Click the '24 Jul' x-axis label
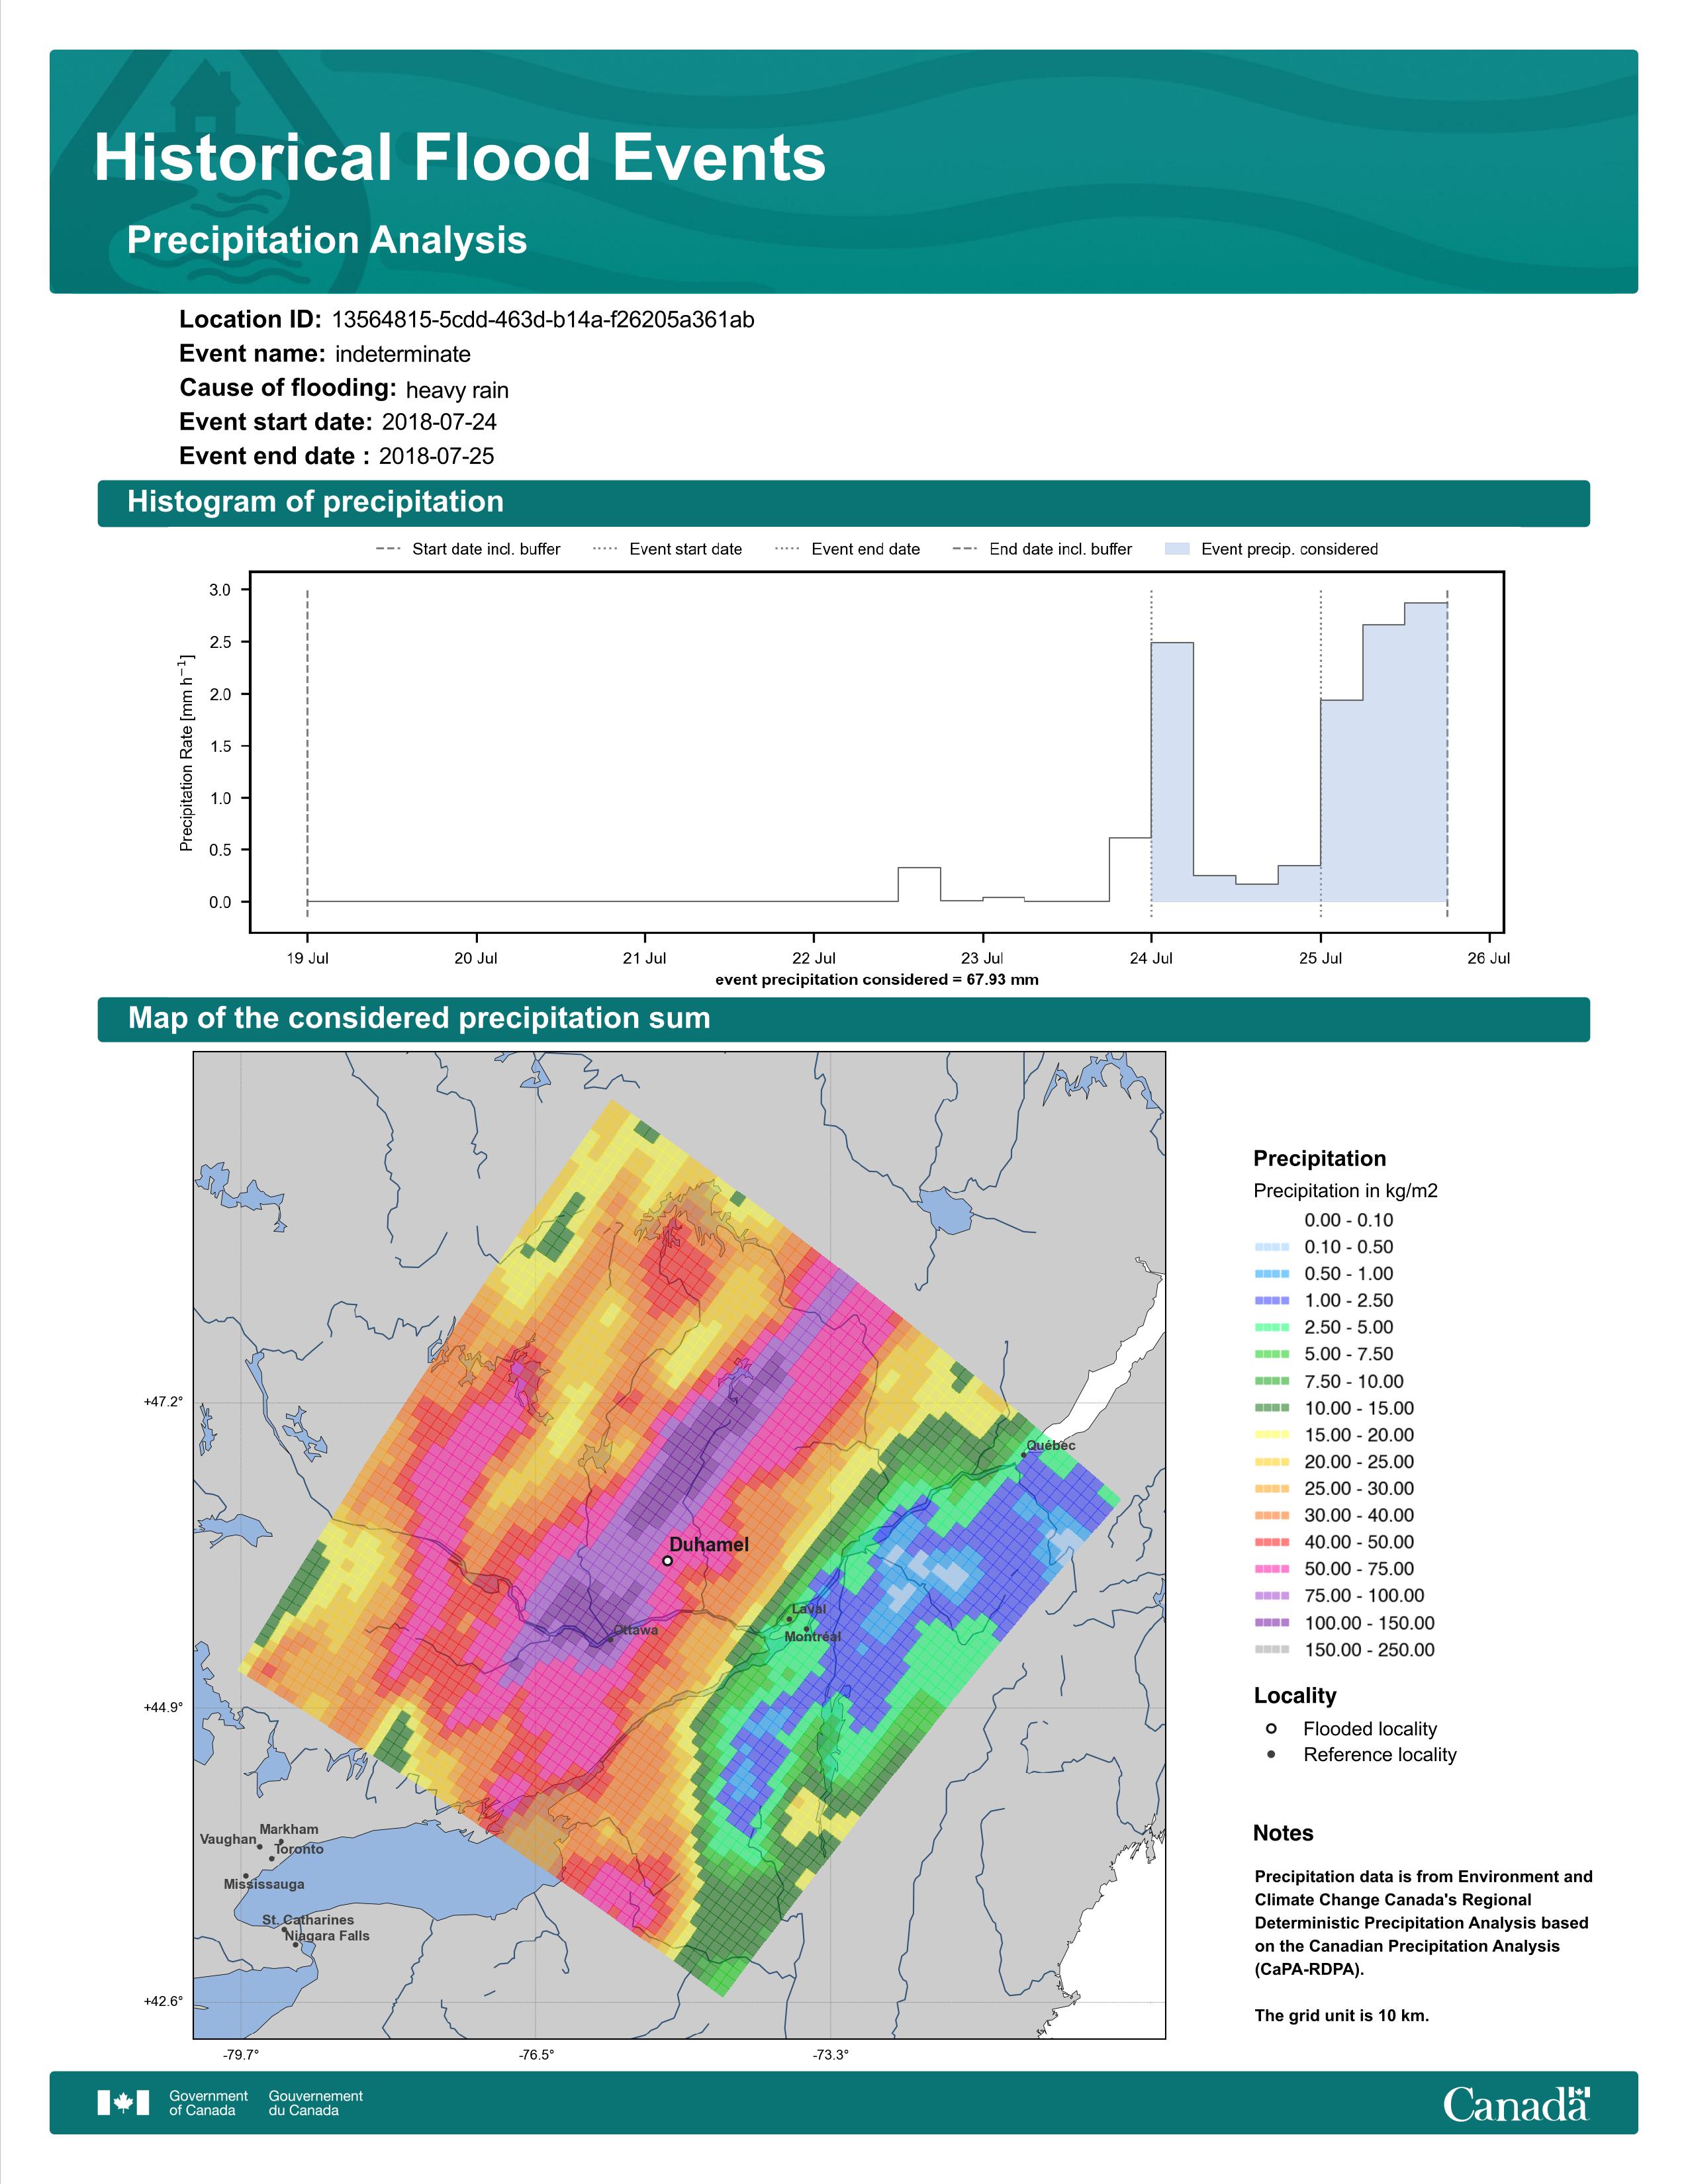The width and height of the screenshot is (1688, 2184). [1151, 958]
